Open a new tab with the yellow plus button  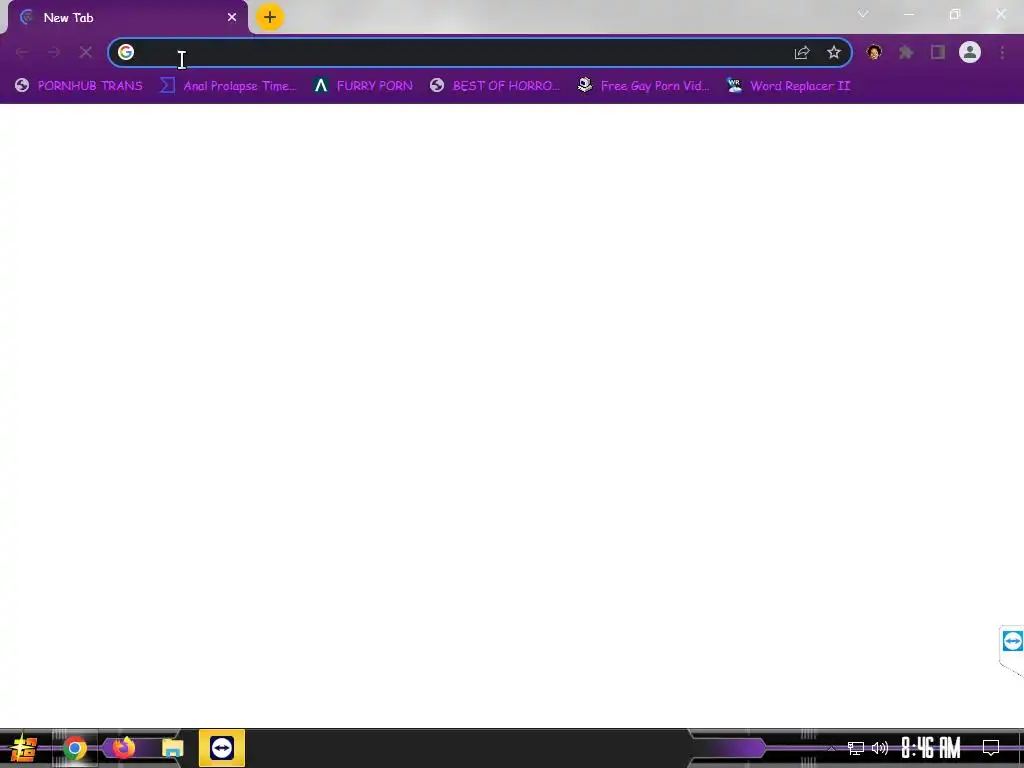tap(270, 17)
